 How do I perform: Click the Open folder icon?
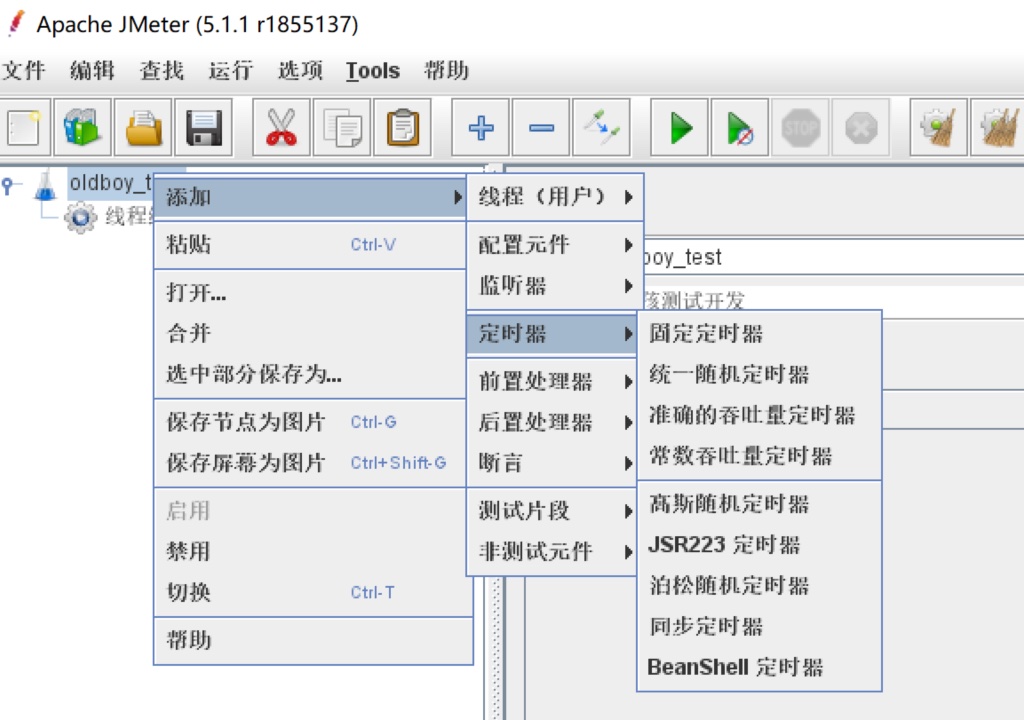click(144, 128)
